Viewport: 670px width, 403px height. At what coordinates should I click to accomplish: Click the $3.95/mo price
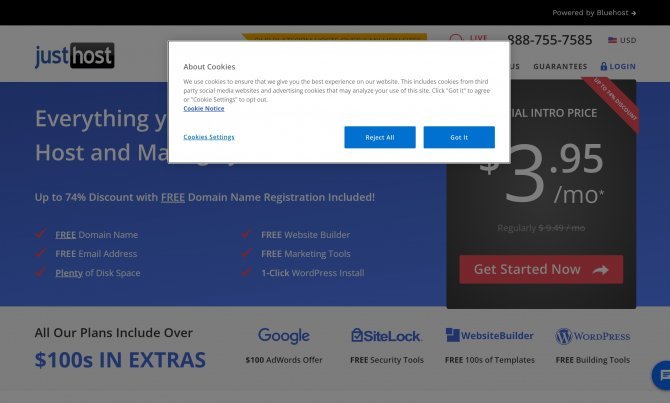coord(541,173)
